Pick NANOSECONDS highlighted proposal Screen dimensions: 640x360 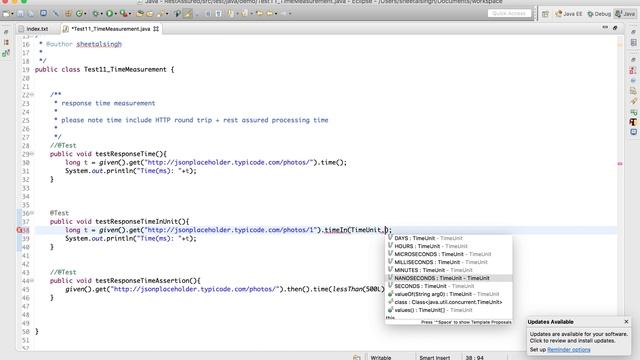(x=449, y=278)
